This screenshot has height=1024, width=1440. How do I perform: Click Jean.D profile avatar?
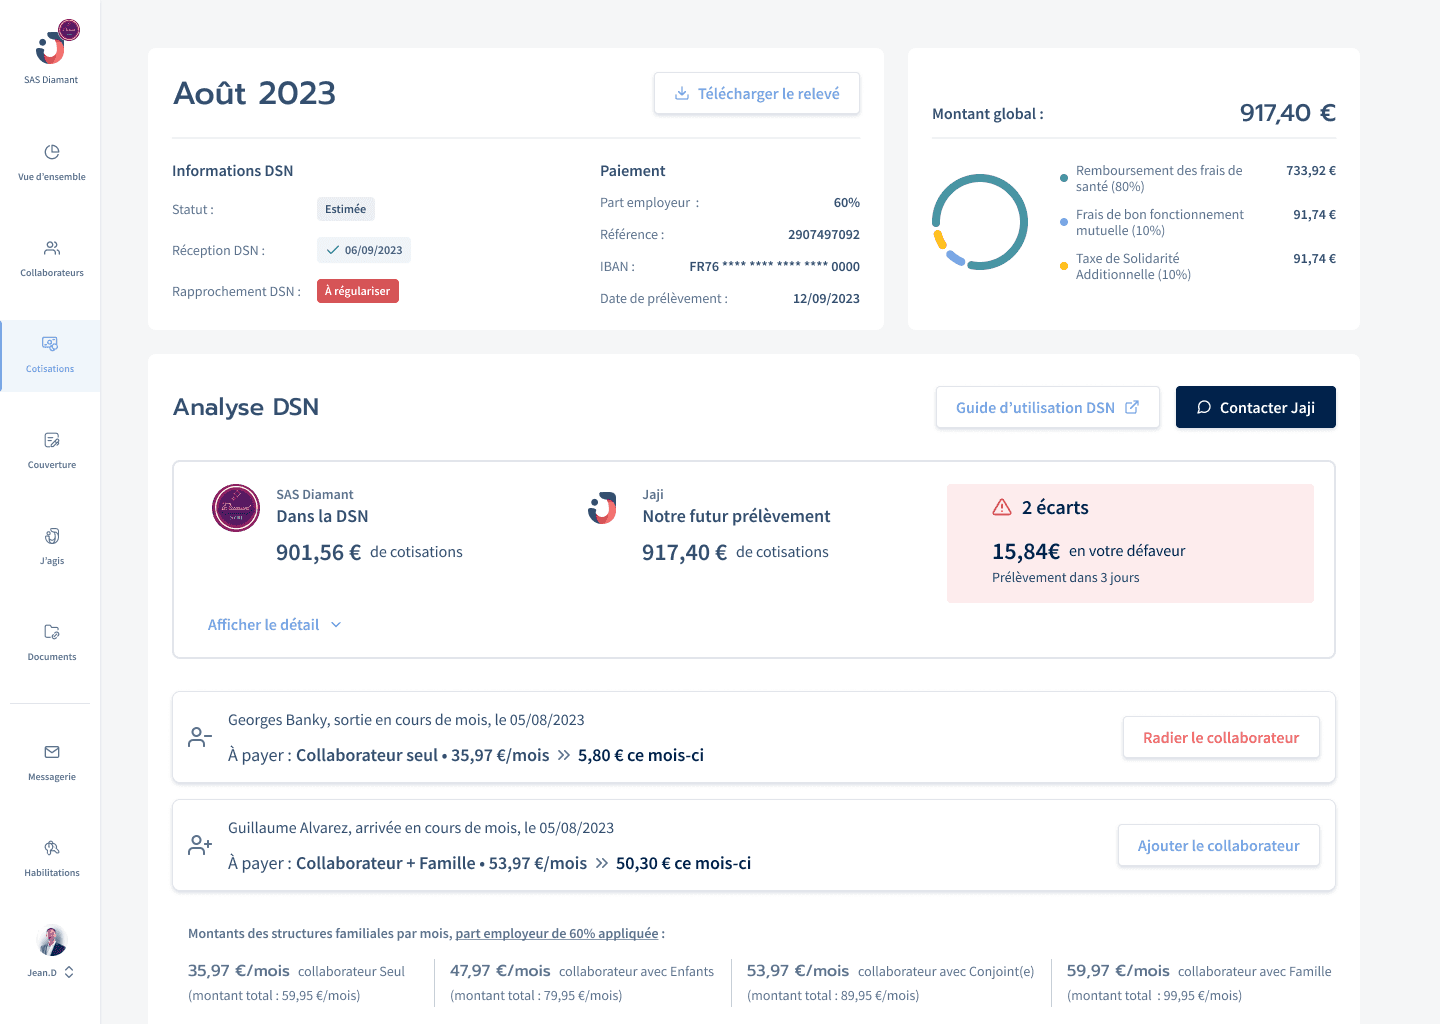[52, 941]
